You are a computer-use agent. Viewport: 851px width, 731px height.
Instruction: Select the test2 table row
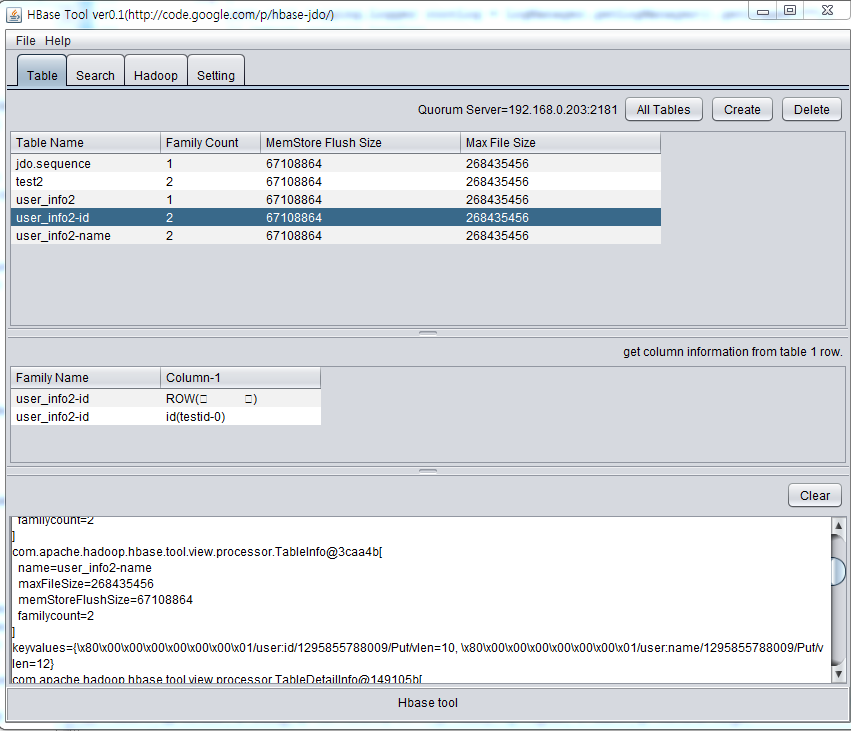pyautogui.click(x=336, y=181)
